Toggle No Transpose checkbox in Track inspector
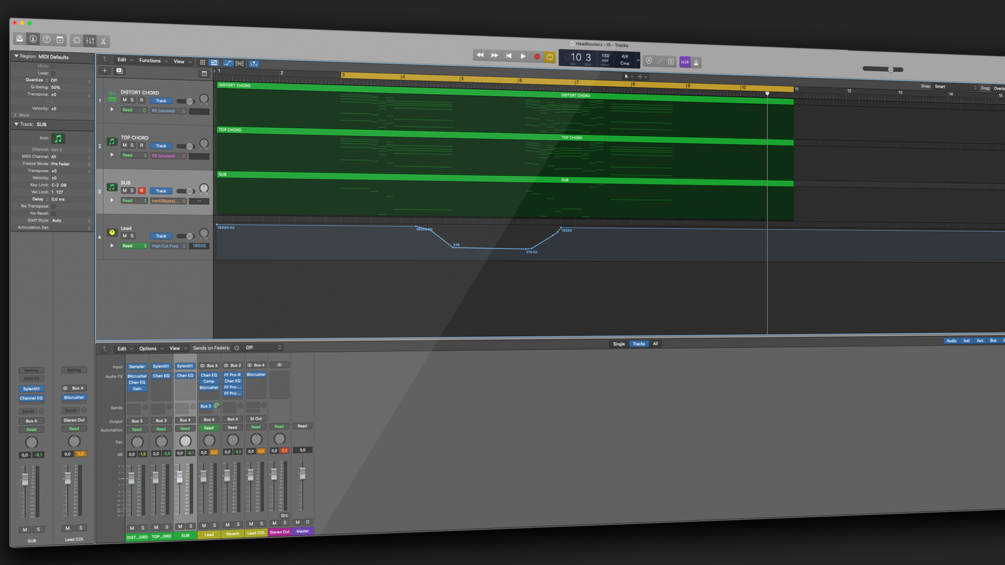This screenshot has height=565, width=1005. 53,206
